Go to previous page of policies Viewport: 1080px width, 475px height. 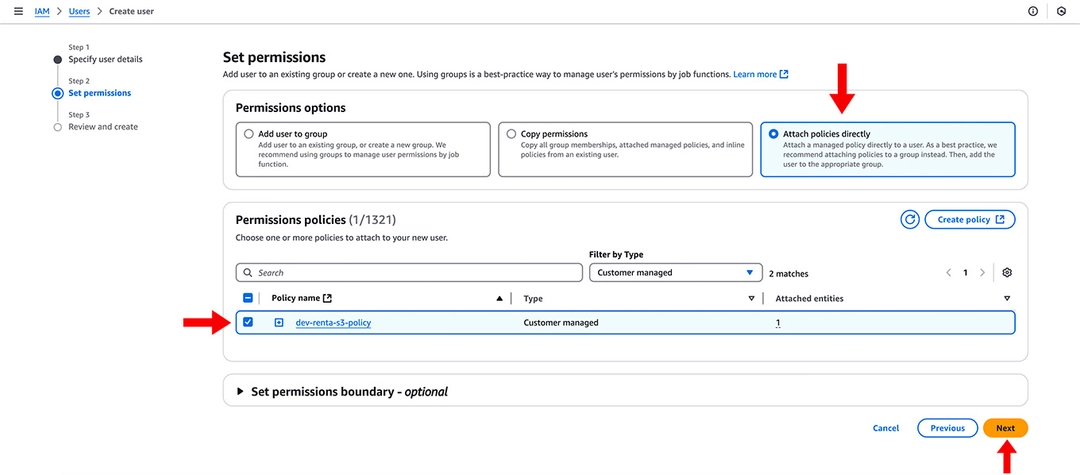point(948,273)
